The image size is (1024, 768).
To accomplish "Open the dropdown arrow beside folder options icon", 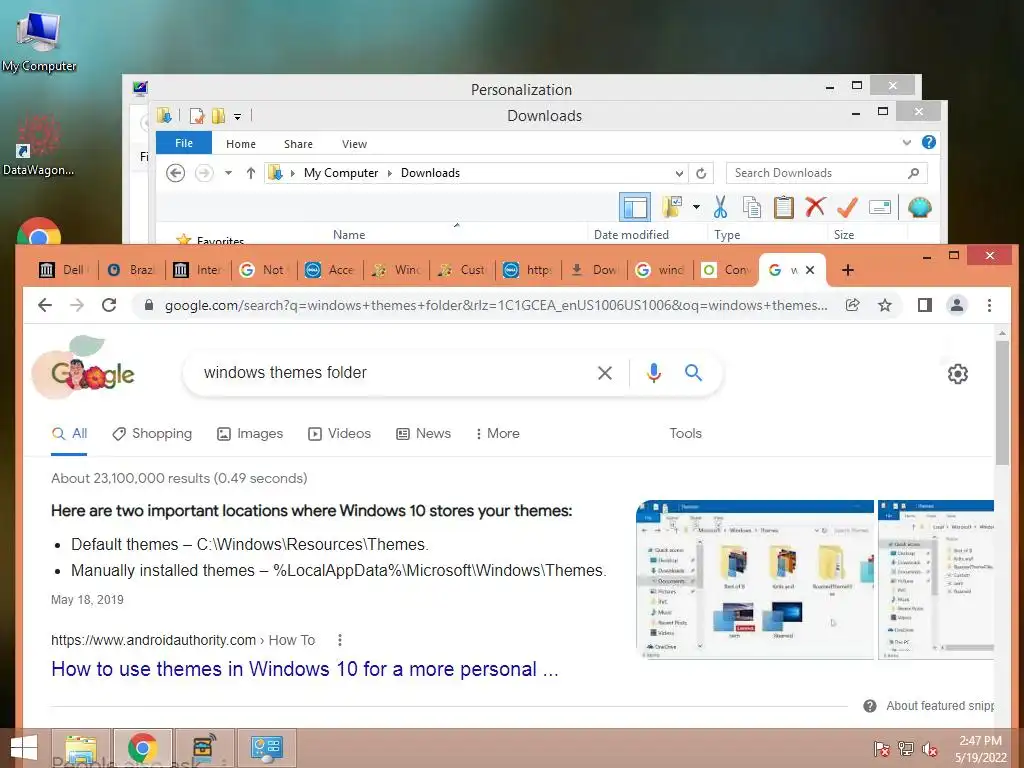I will pos(696,208).
